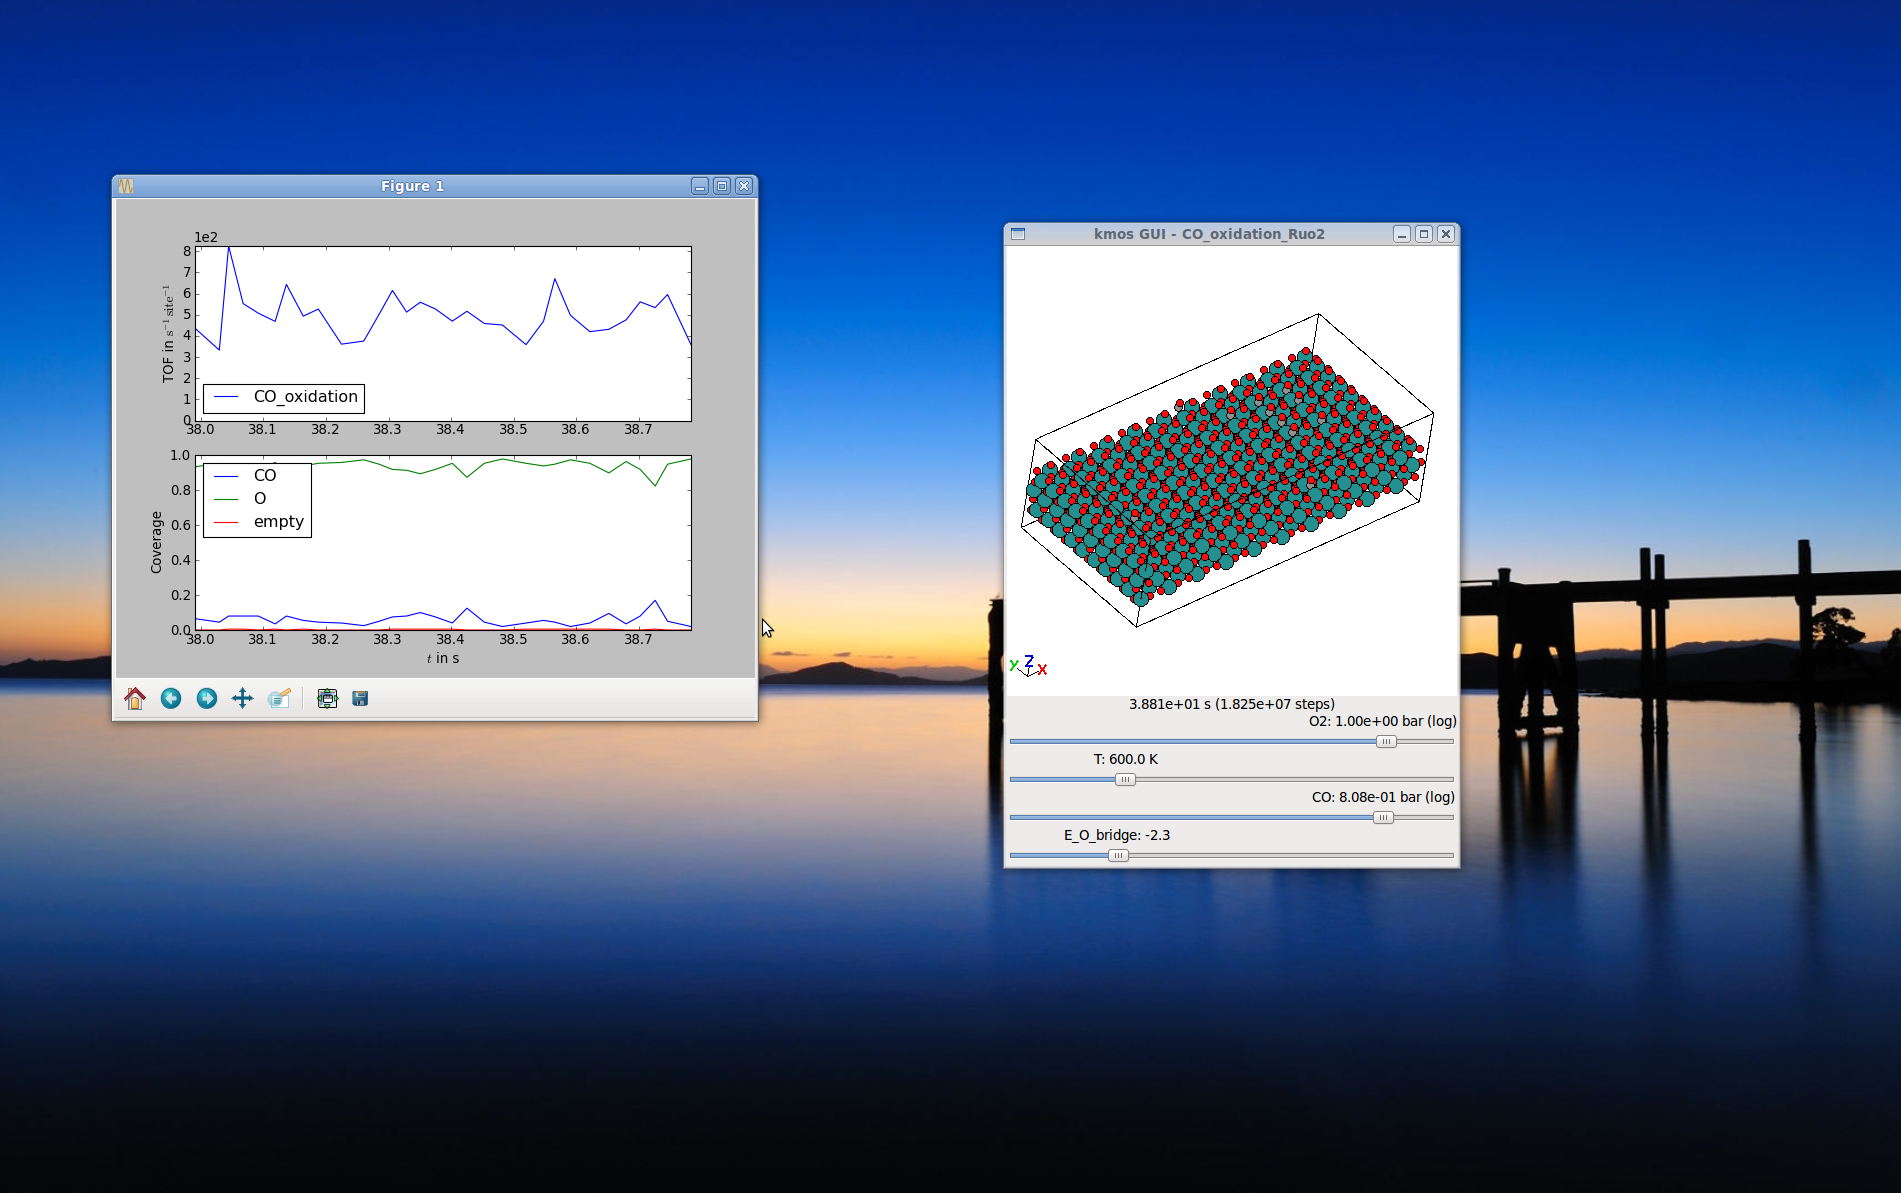Click the O2: 1.00e+00 bar (log) label

click(1382, 721)
